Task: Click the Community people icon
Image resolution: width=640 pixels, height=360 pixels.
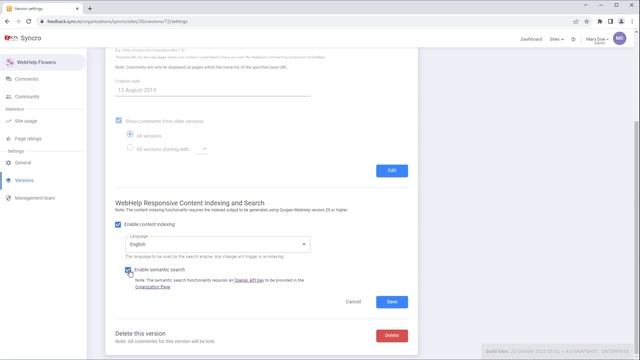Action: click(9, 97)
